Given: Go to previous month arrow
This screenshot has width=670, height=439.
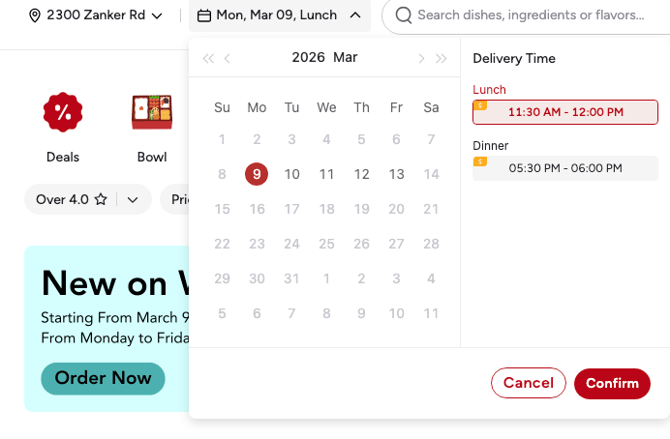Looking at the screenshot, I should coord(228,59).
